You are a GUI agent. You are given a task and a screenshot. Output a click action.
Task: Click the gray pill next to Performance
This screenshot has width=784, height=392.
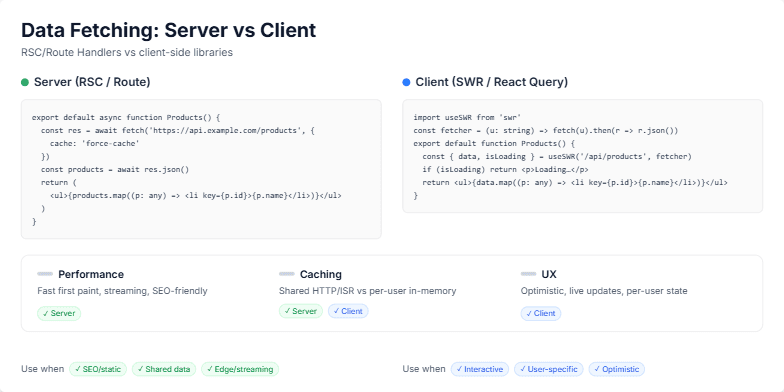coord(45,274)
